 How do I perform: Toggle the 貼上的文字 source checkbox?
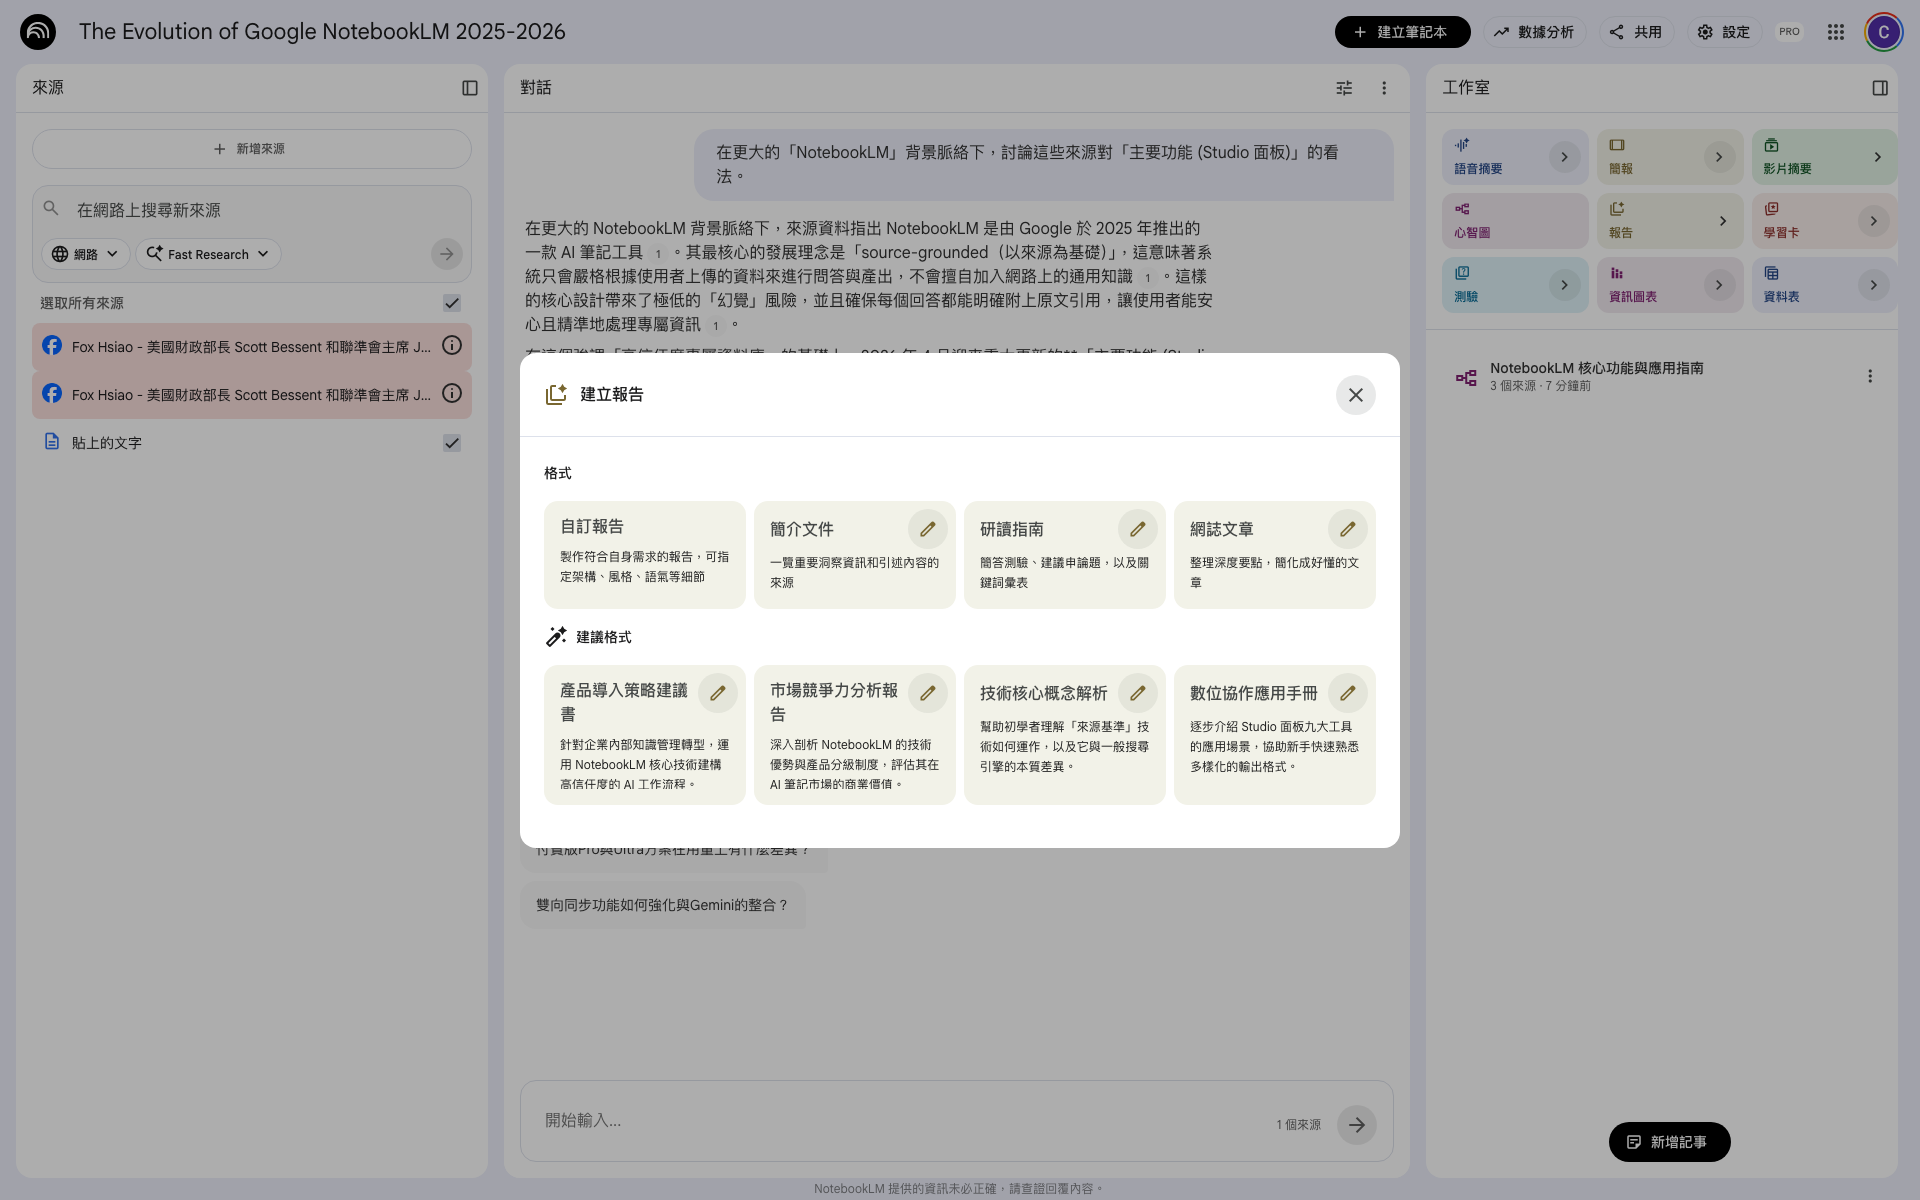452,443
